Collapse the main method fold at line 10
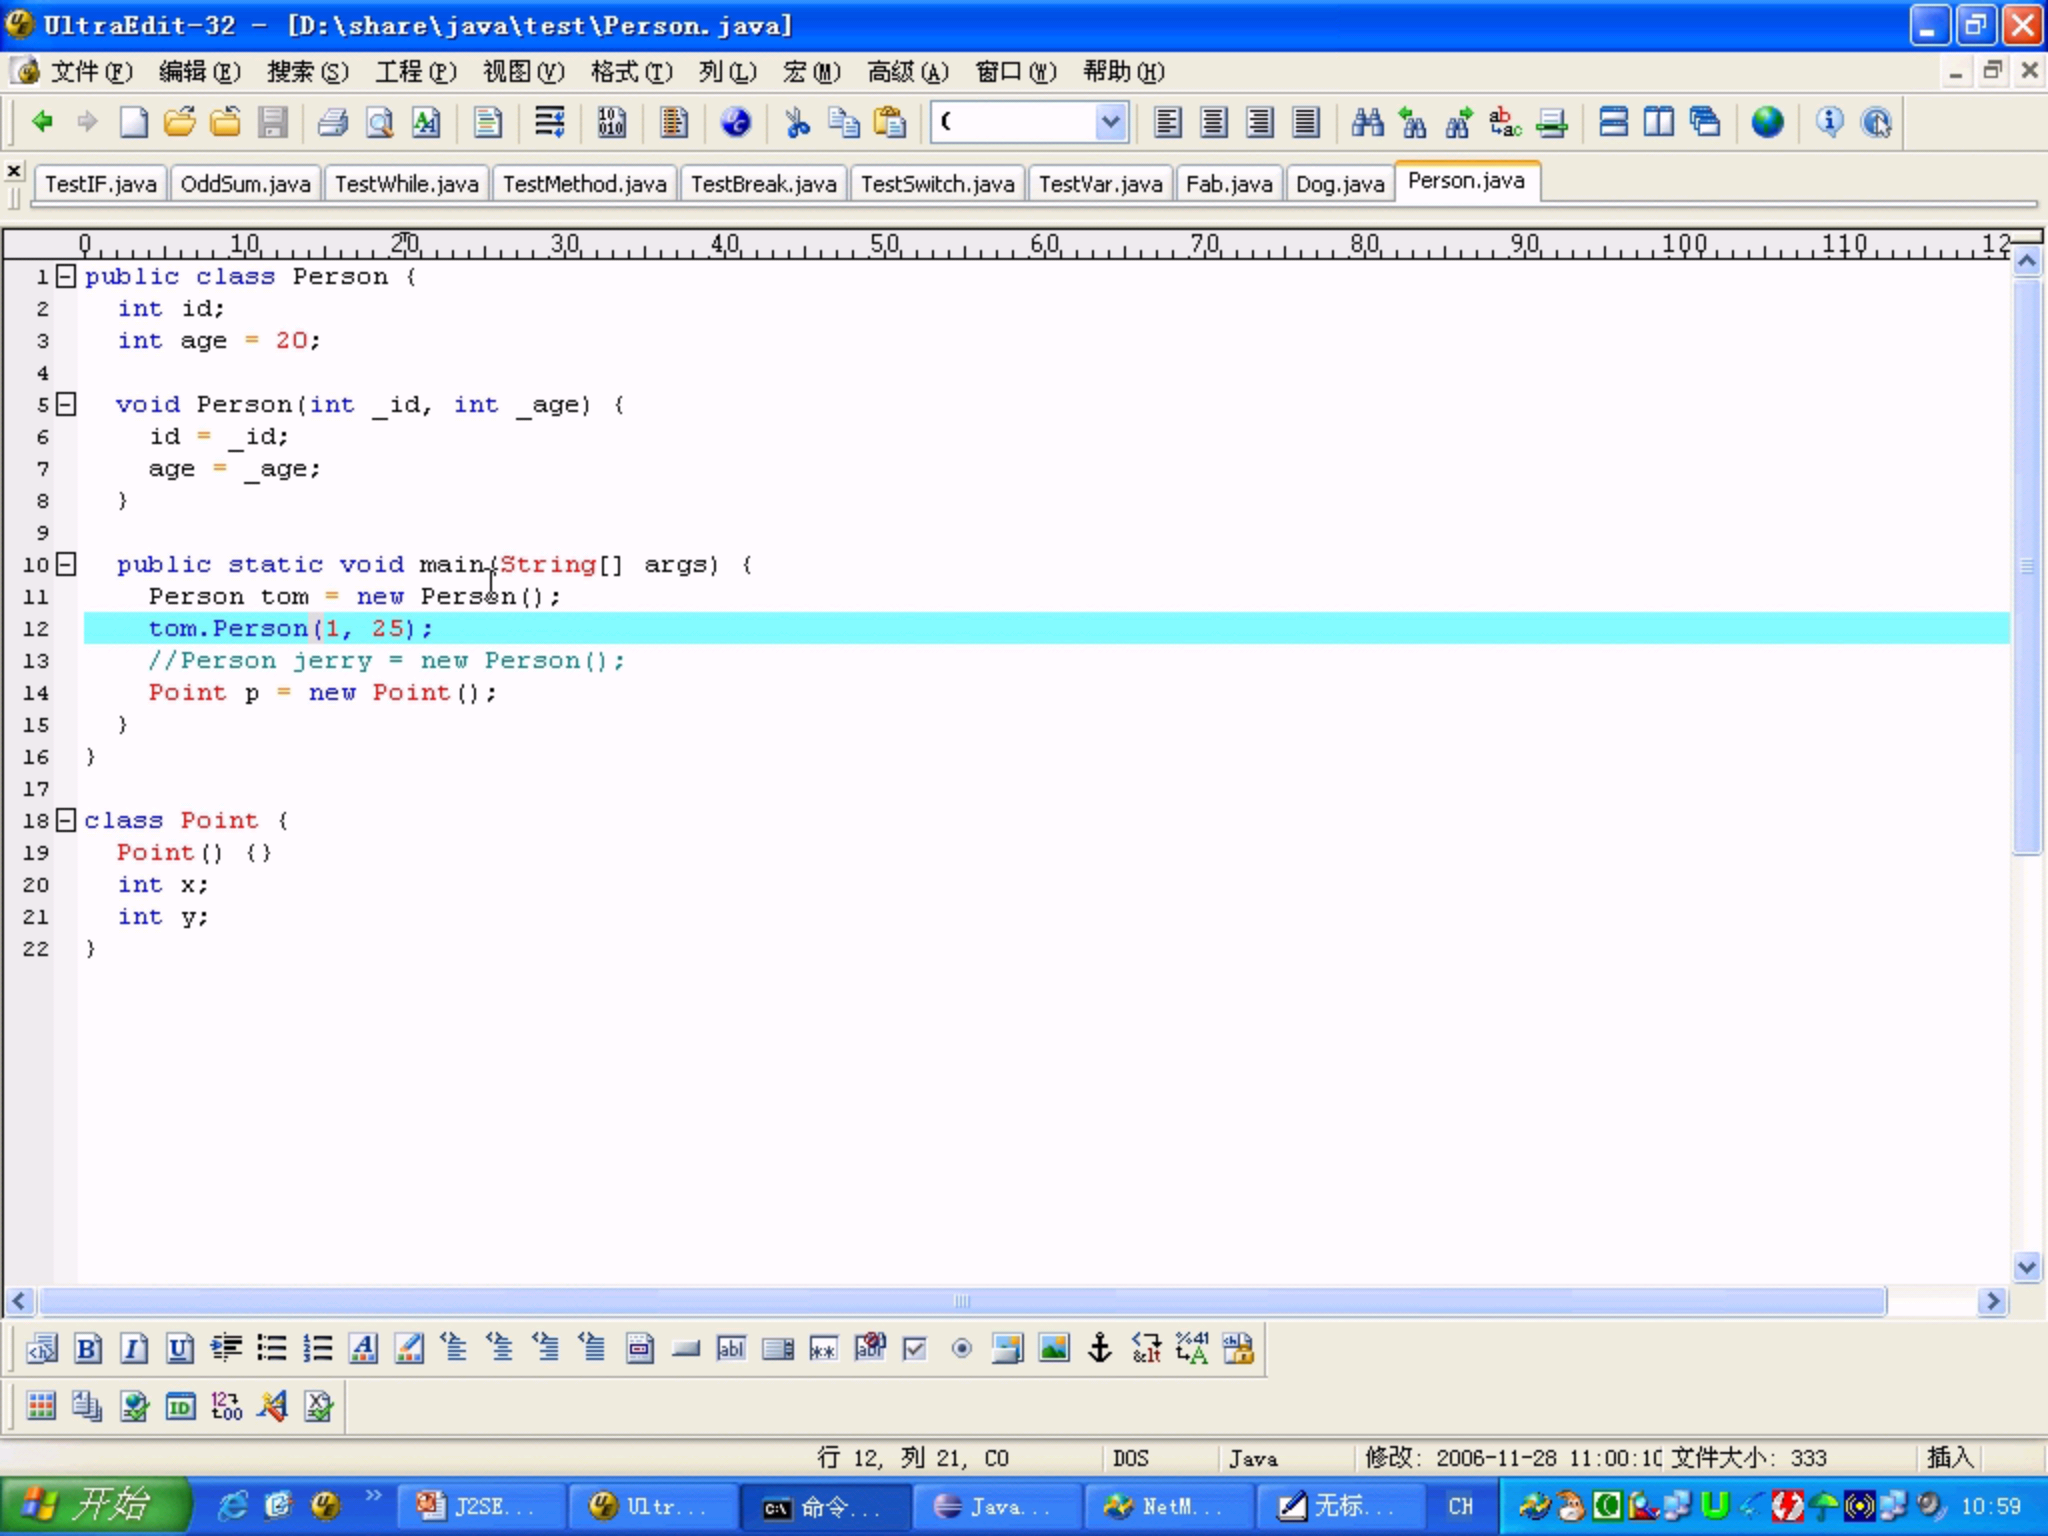The height and width of the screenshot is (1536, 2048). (66, 564)
